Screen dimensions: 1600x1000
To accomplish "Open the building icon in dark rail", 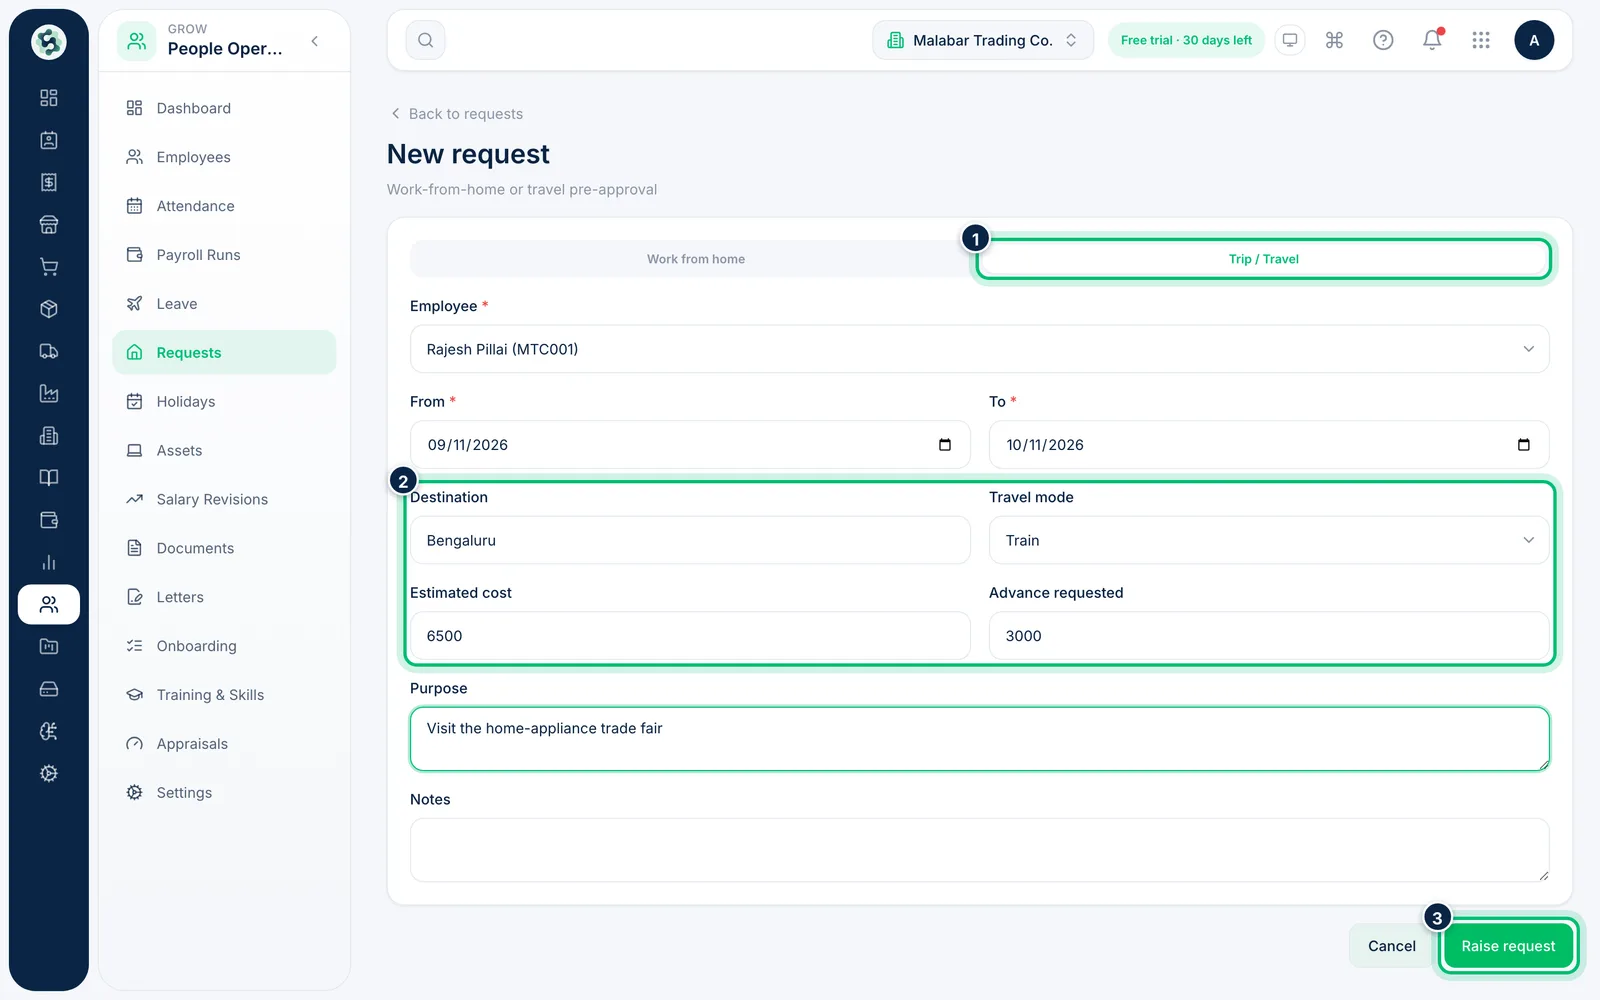I will coord(48,436).
